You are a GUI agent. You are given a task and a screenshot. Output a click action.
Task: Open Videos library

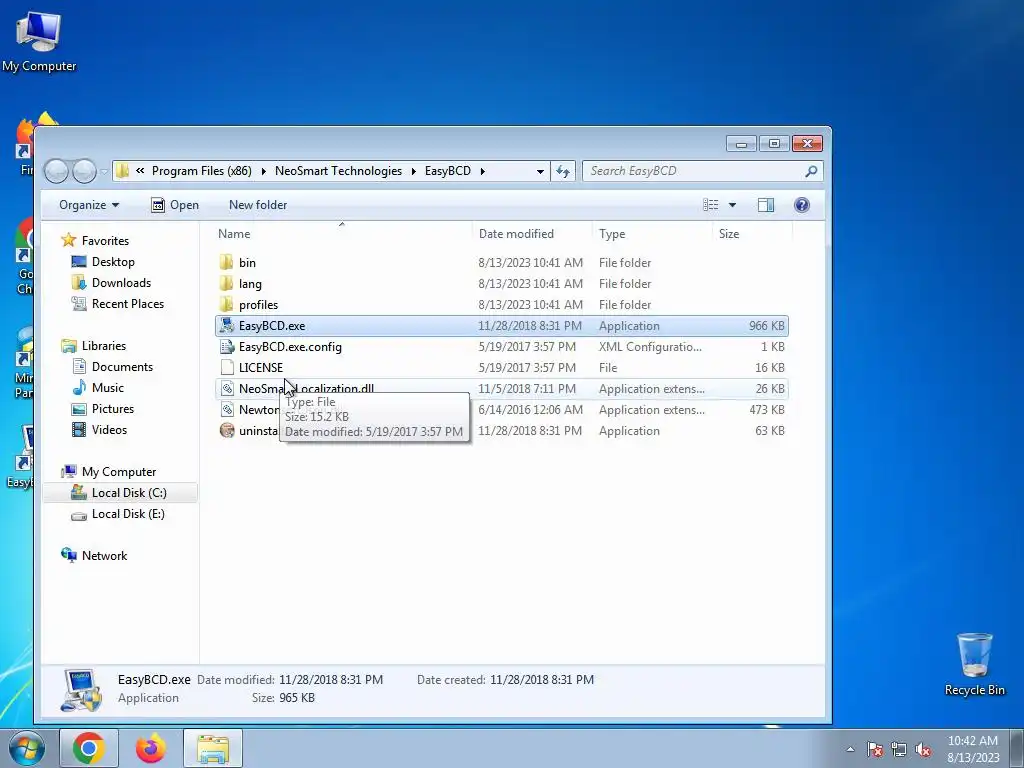(x=109, y=430)
